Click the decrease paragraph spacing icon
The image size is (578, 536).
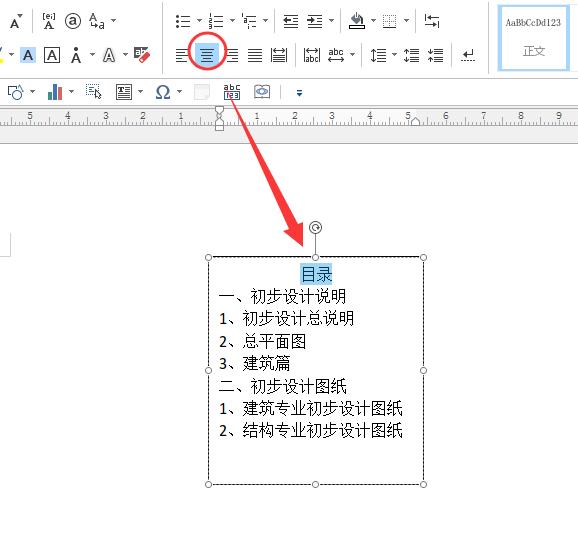point(435,55)
